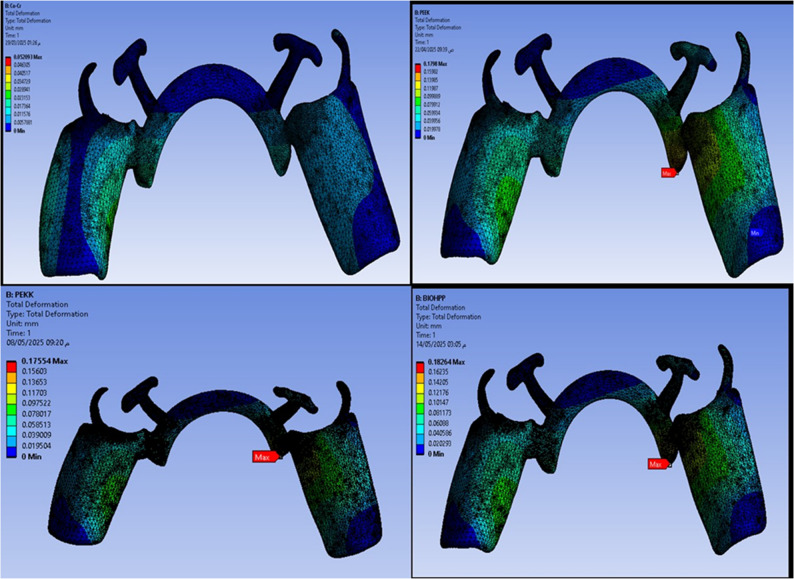This screenshot has height=579, width=794.
Task: Click the value 0.11703 in PEKK legend
Action: click(34, 393)
